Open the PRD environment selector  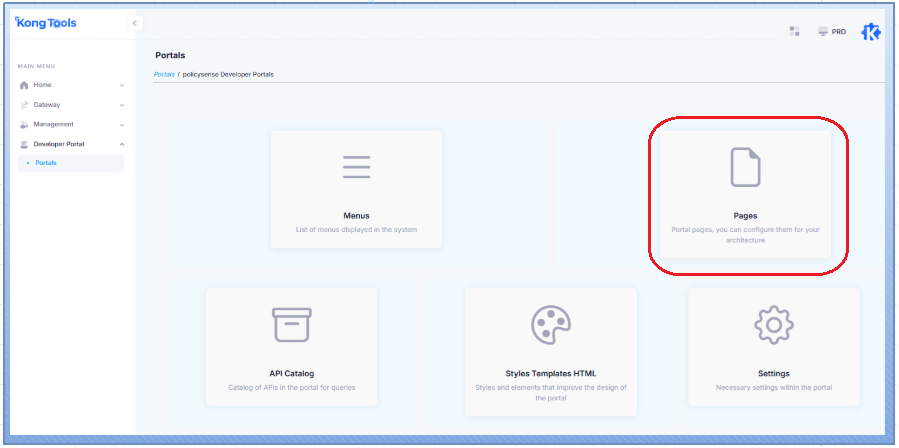(831, 32)
